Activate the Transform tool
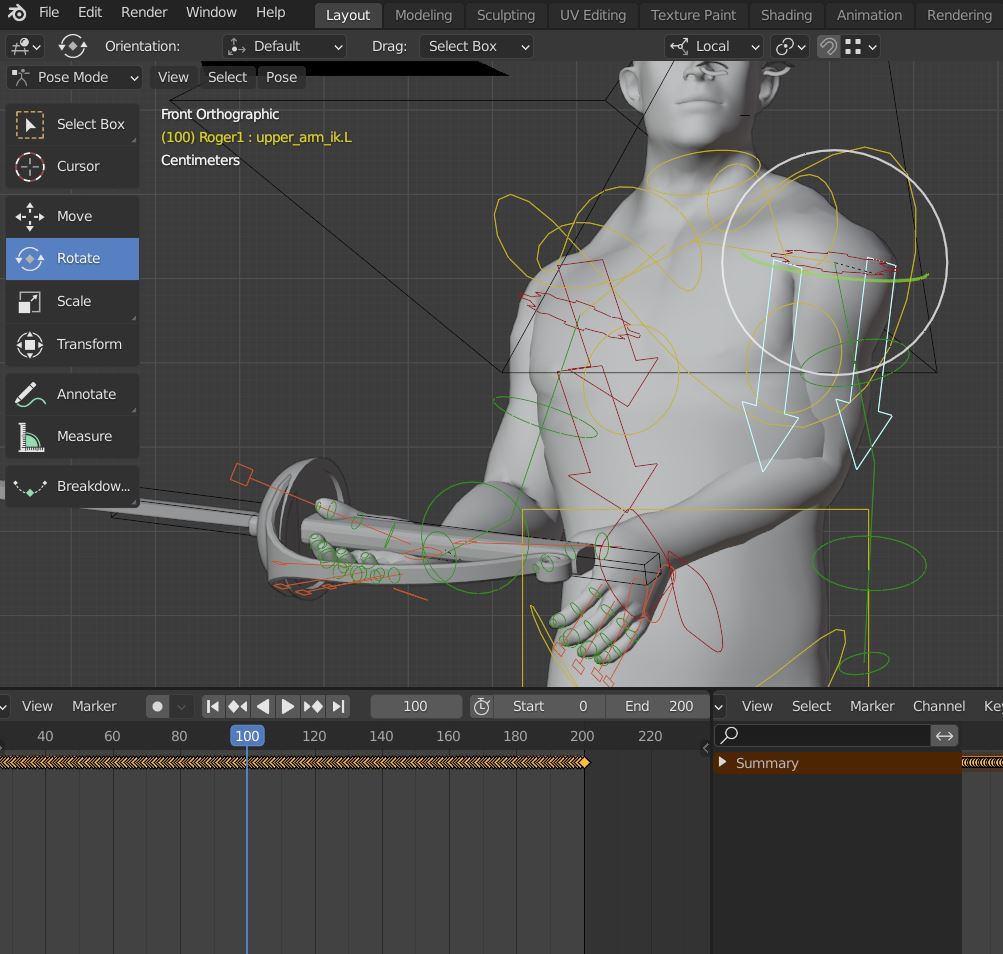This screenshot has width=1003, height=954. click(72, 344)
